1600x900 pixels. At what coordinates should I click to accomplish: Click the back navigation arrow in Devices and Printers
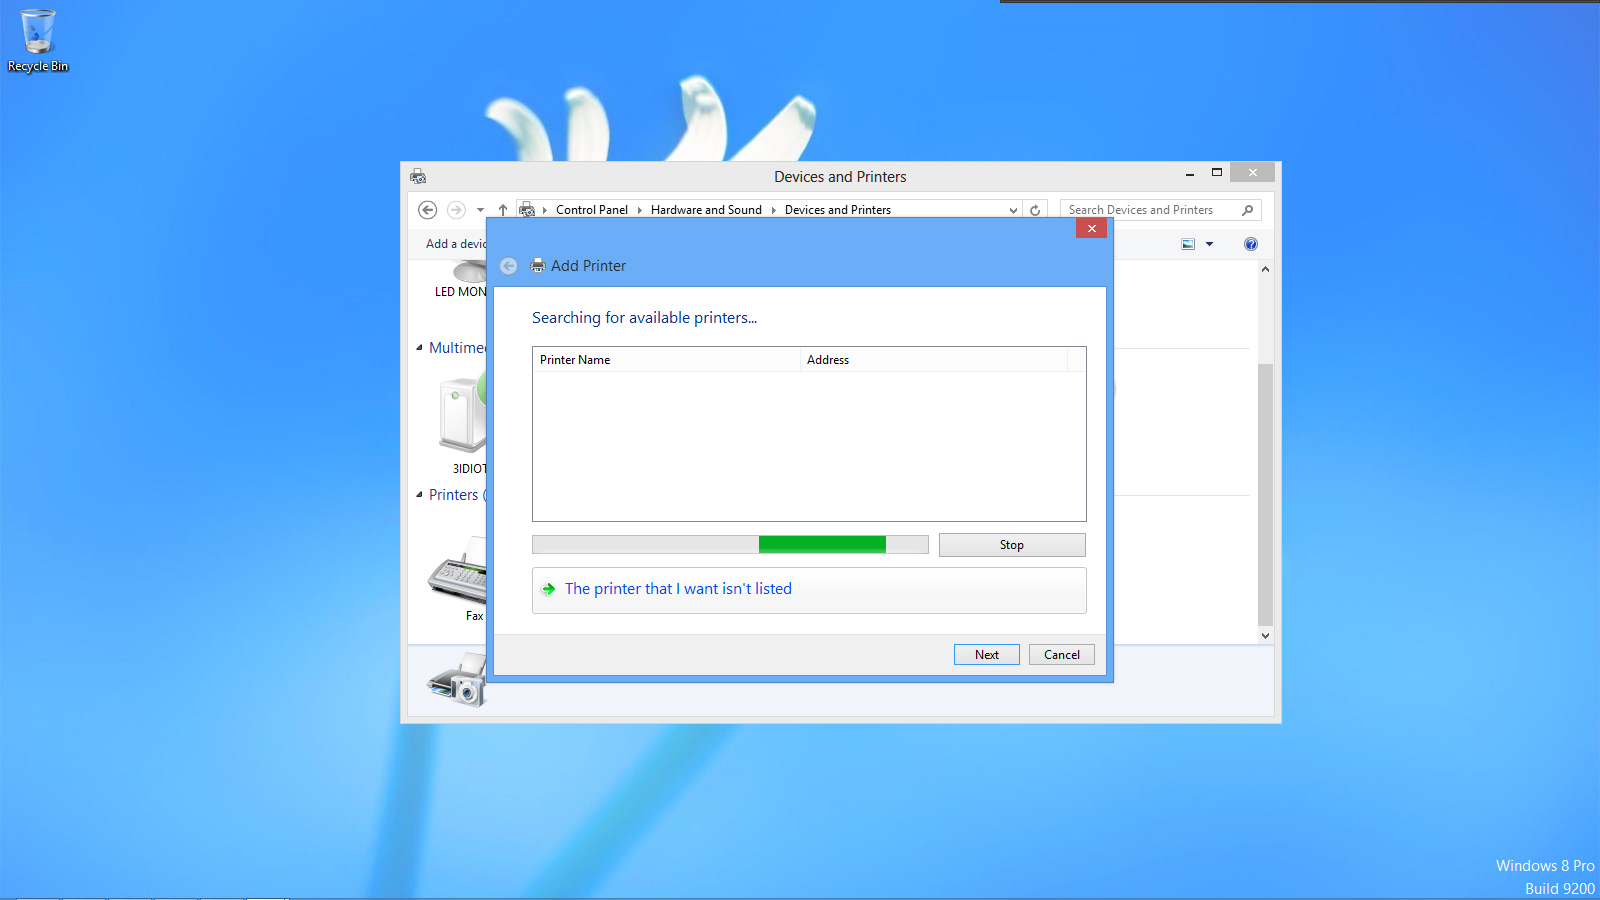click(x=427, y=210)
